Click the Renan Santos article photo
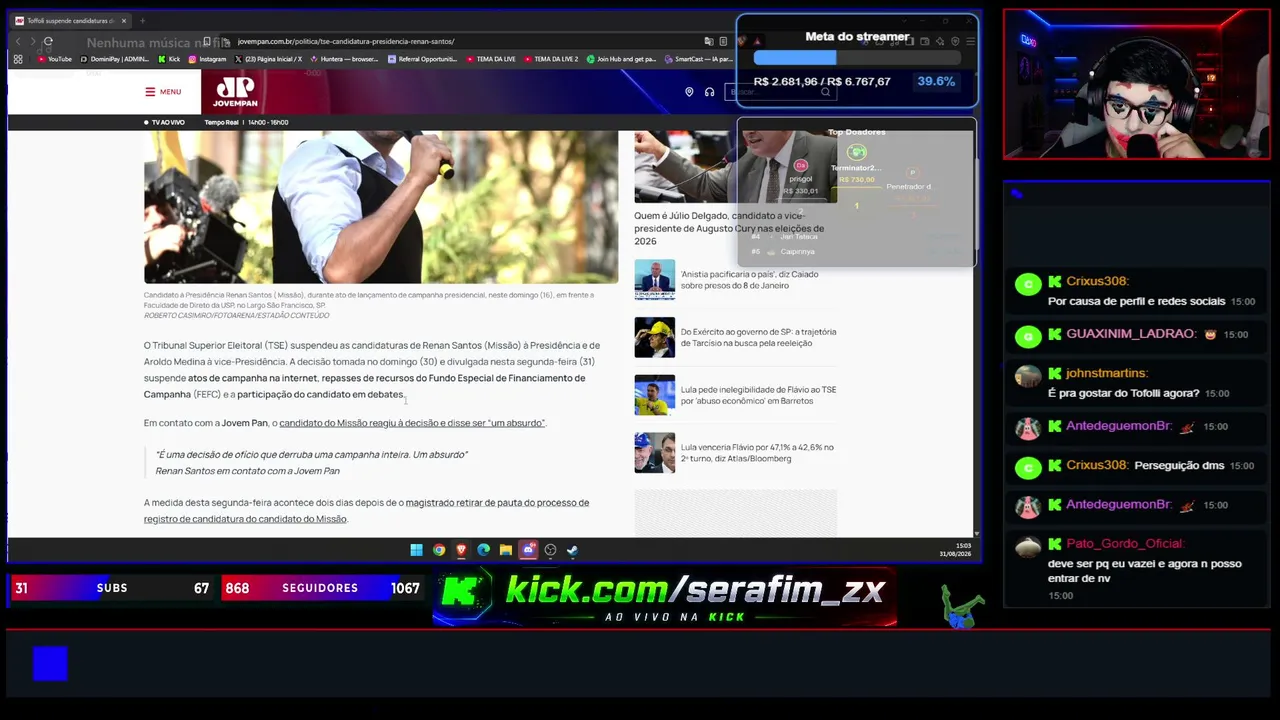The height and width of the screenshot is (720, 1280). [381, 207]
